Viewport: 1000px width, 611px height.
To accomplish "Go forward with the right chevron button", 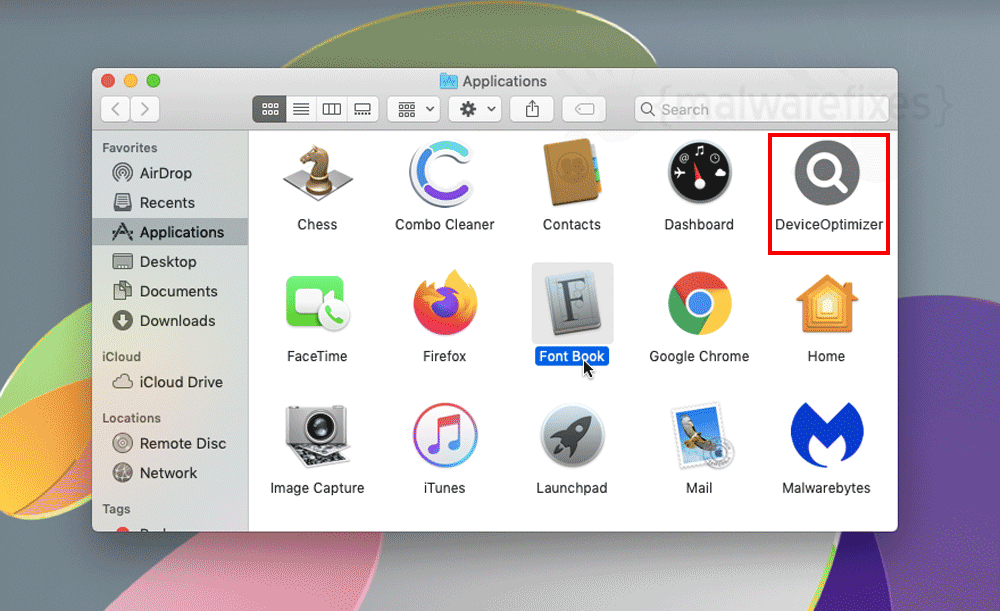I will [x=145, y=109].
